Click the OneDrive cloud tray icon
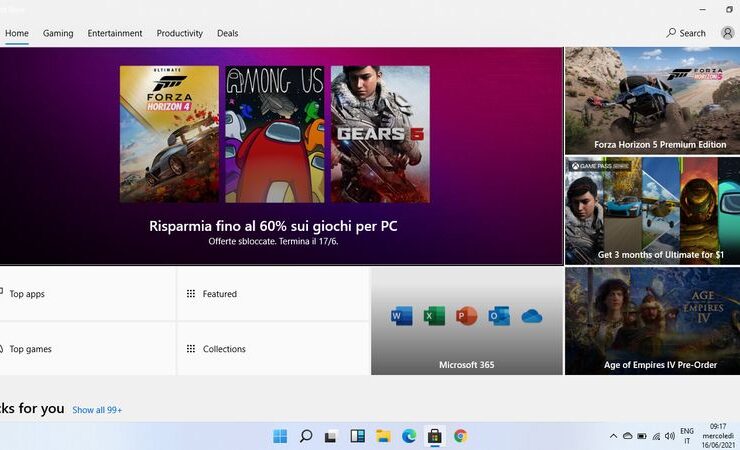The height and width of the screenshot is (450, 740). pos(627,436)
